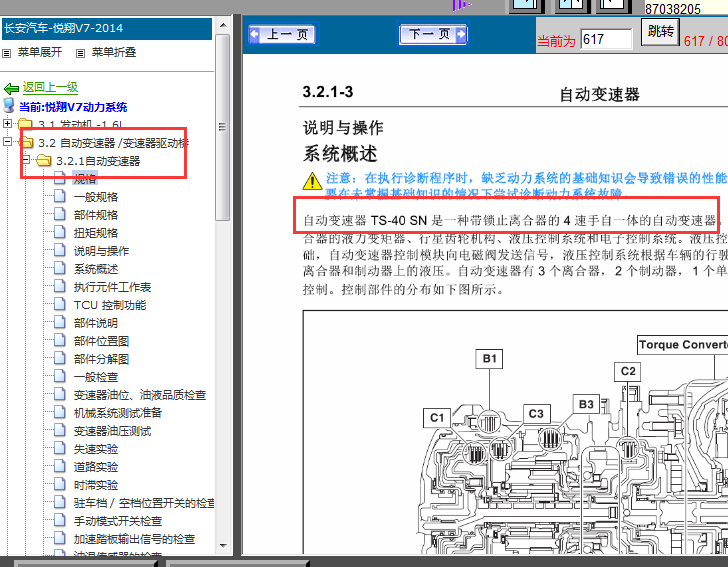Viewport: 728px width, 567px height.
Task: Click page icon beside TCU 控制功能
Action: (x=60, y=304)
